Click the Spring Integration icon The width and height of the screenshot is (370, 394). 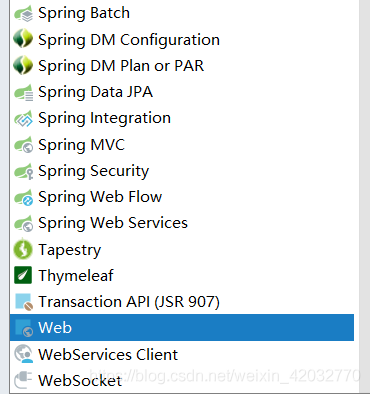tap(23, 118)
